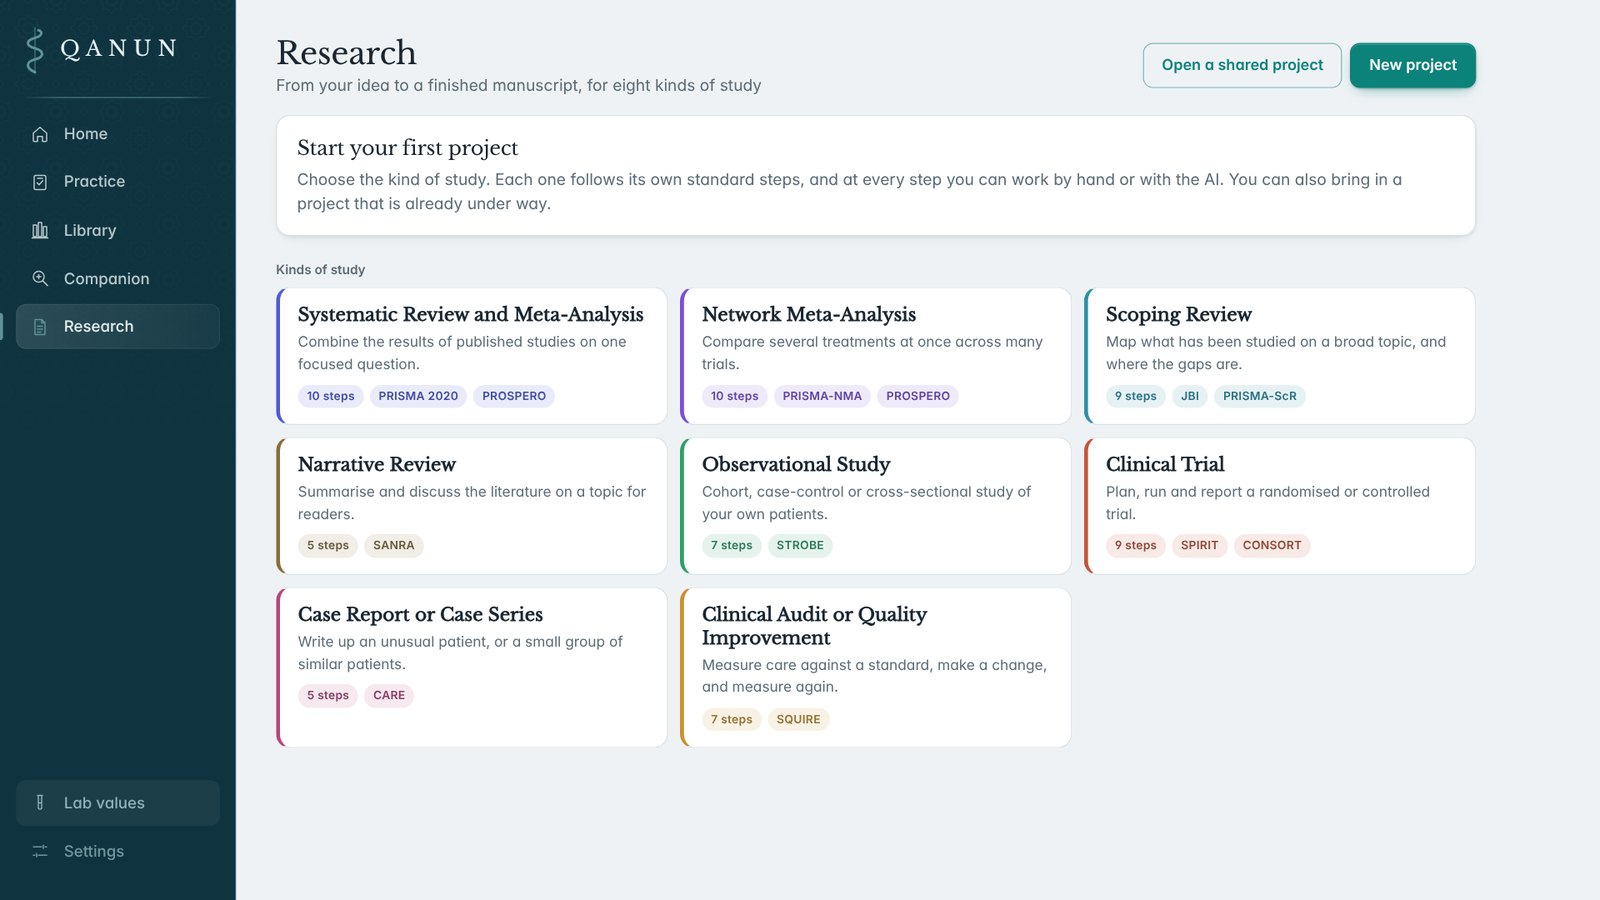Select the Network Meta-Analysis card
1600x900 pixels.
[x=876, y=356]
